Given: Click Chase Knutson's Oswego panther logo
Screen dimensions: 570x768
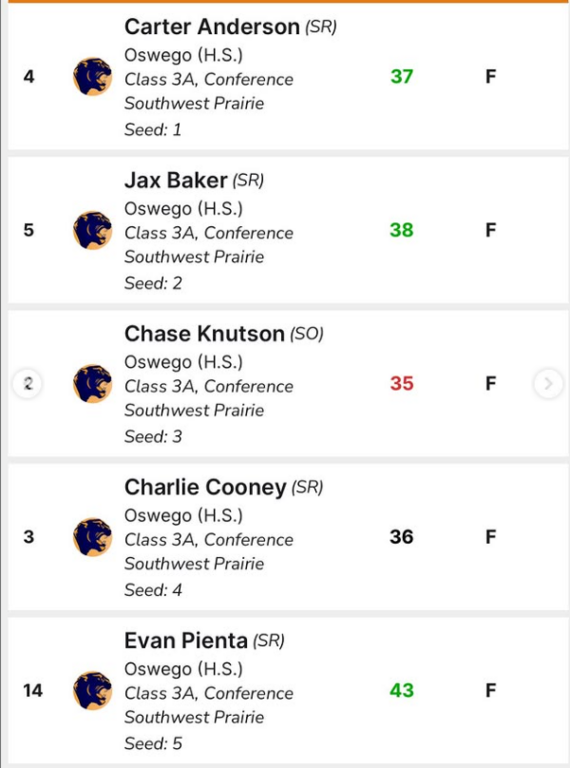Looking at the screenshot, I should [93, 384].
